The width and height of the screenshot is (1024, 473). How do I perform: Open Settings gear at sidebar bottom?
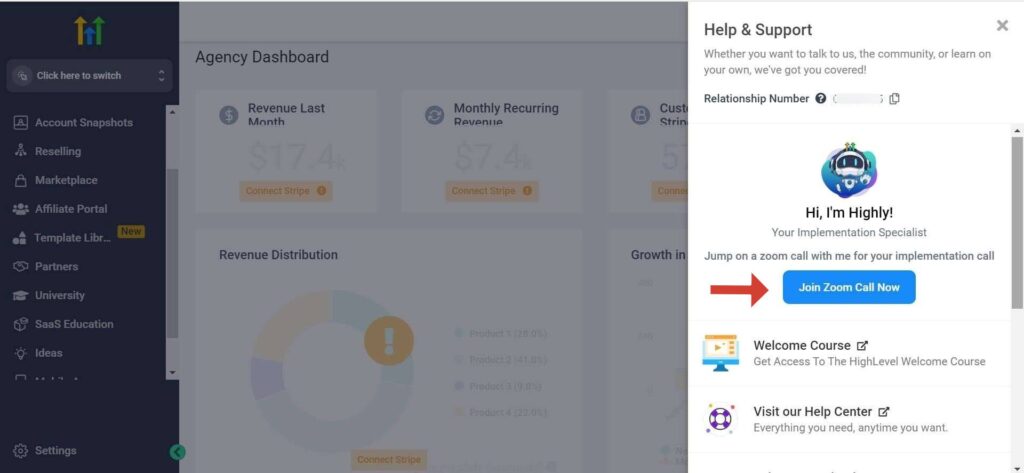click(20, 451)
